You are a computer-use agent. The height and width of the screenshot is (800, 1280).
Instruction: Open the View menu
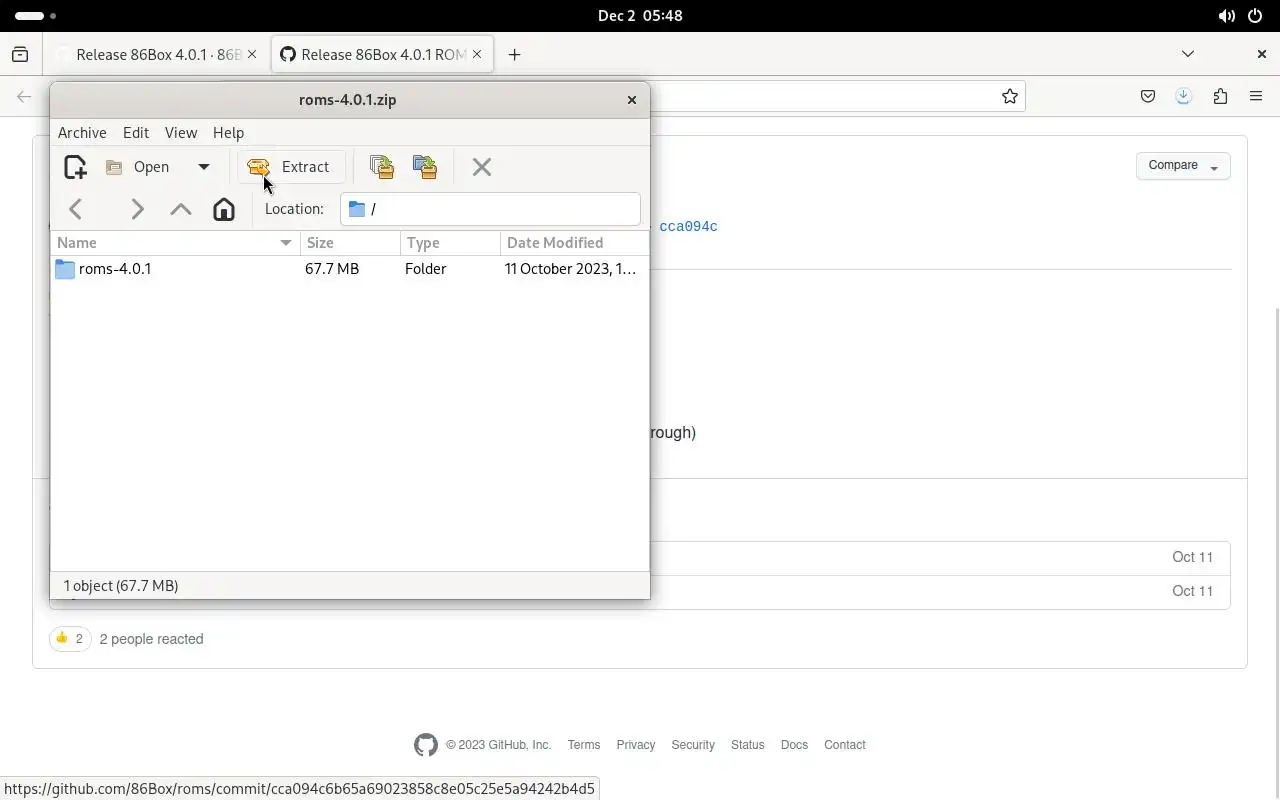[x=181, y=132]
